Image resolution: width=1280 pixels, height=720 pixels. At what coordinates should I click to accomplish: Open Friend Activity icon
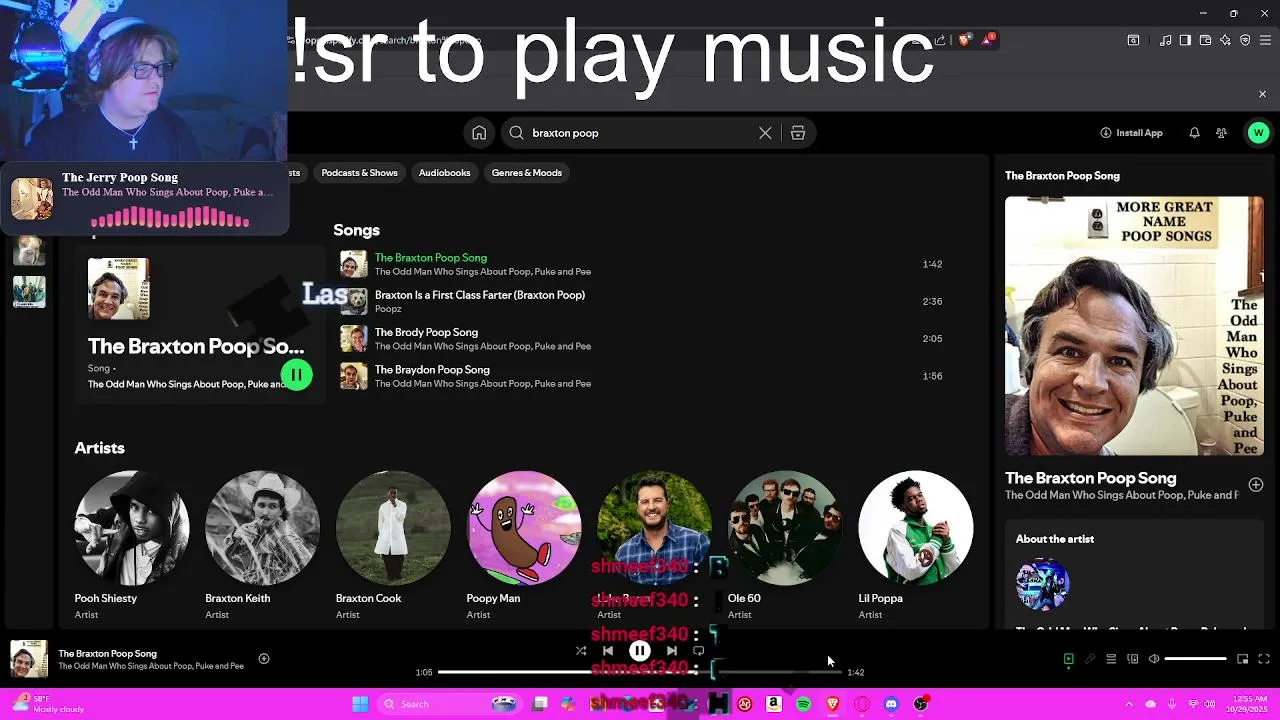(1221, 133)
